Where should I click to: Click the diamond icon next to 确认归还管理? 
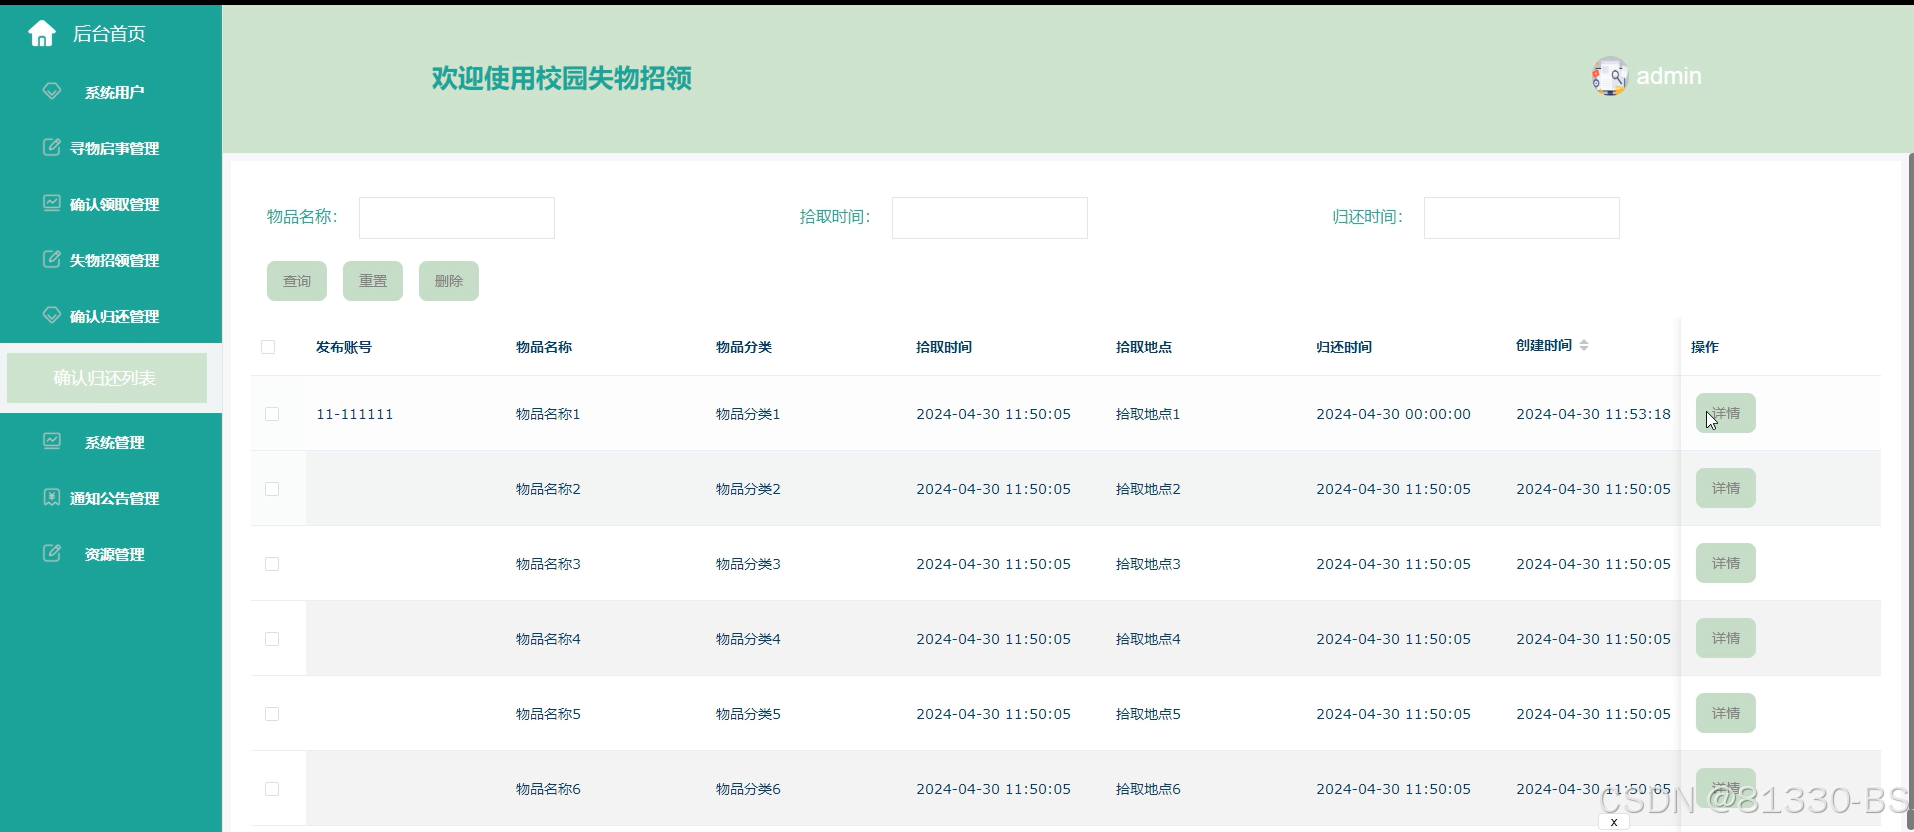coord(52,315)
